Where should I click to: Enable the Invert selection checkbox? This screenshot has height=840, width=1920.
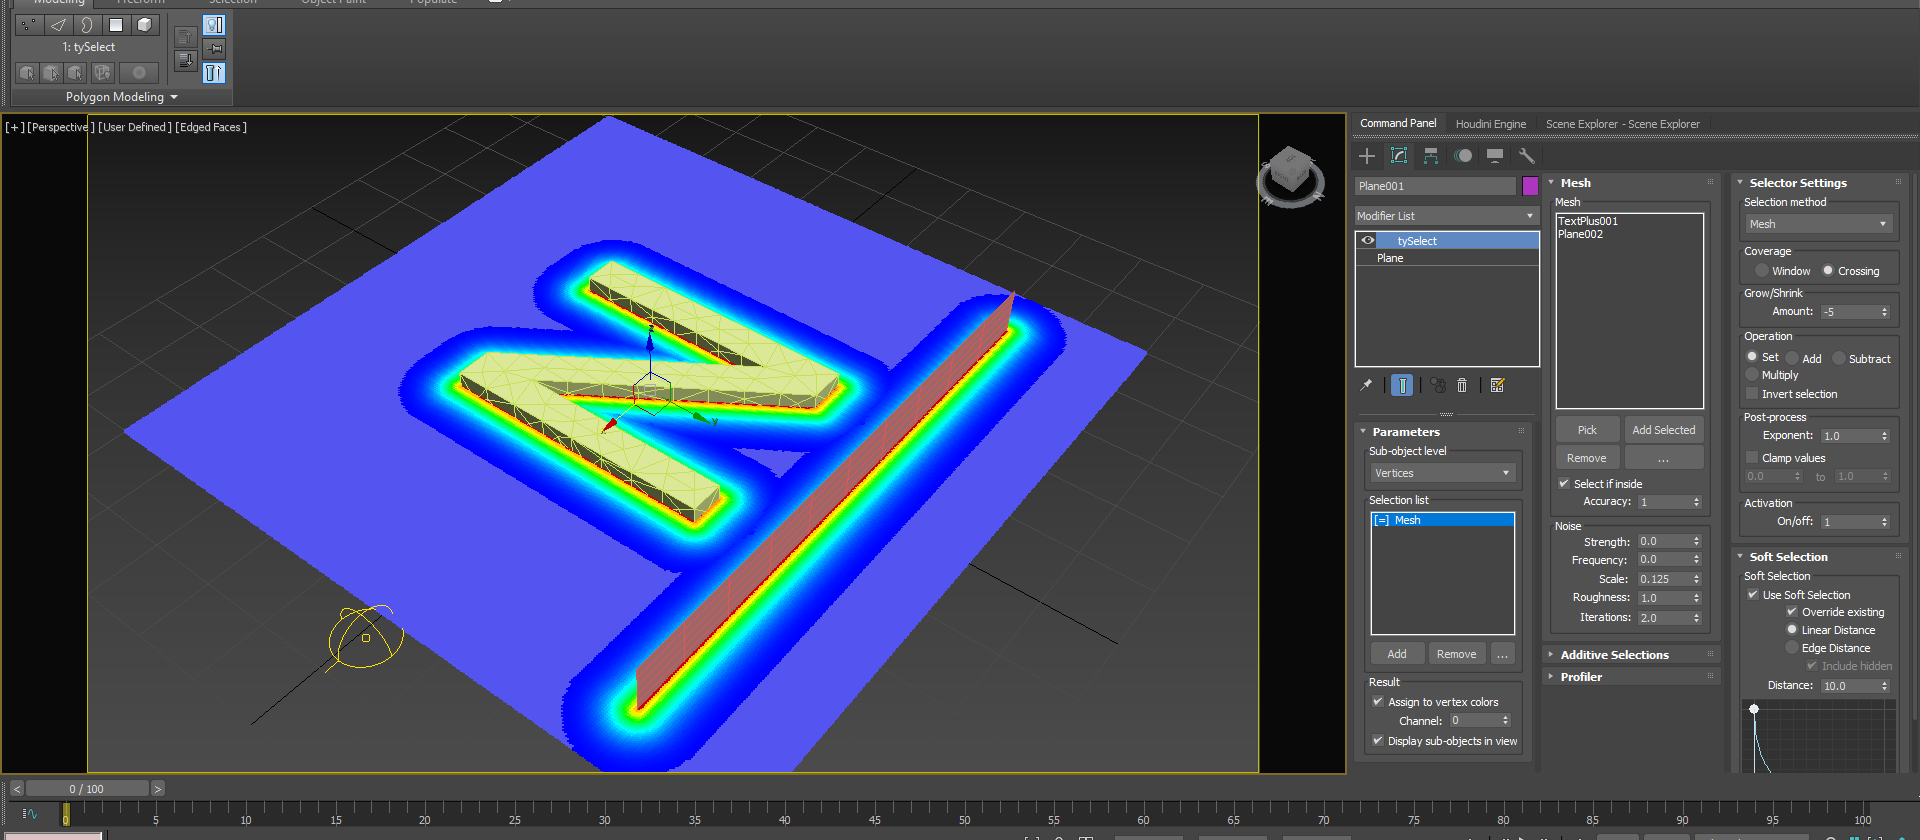coord(1752,394)
